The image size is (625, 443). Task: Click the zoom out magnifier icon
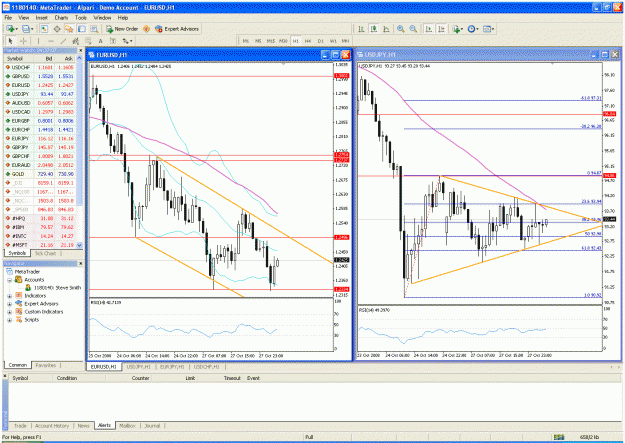(413, 29)
